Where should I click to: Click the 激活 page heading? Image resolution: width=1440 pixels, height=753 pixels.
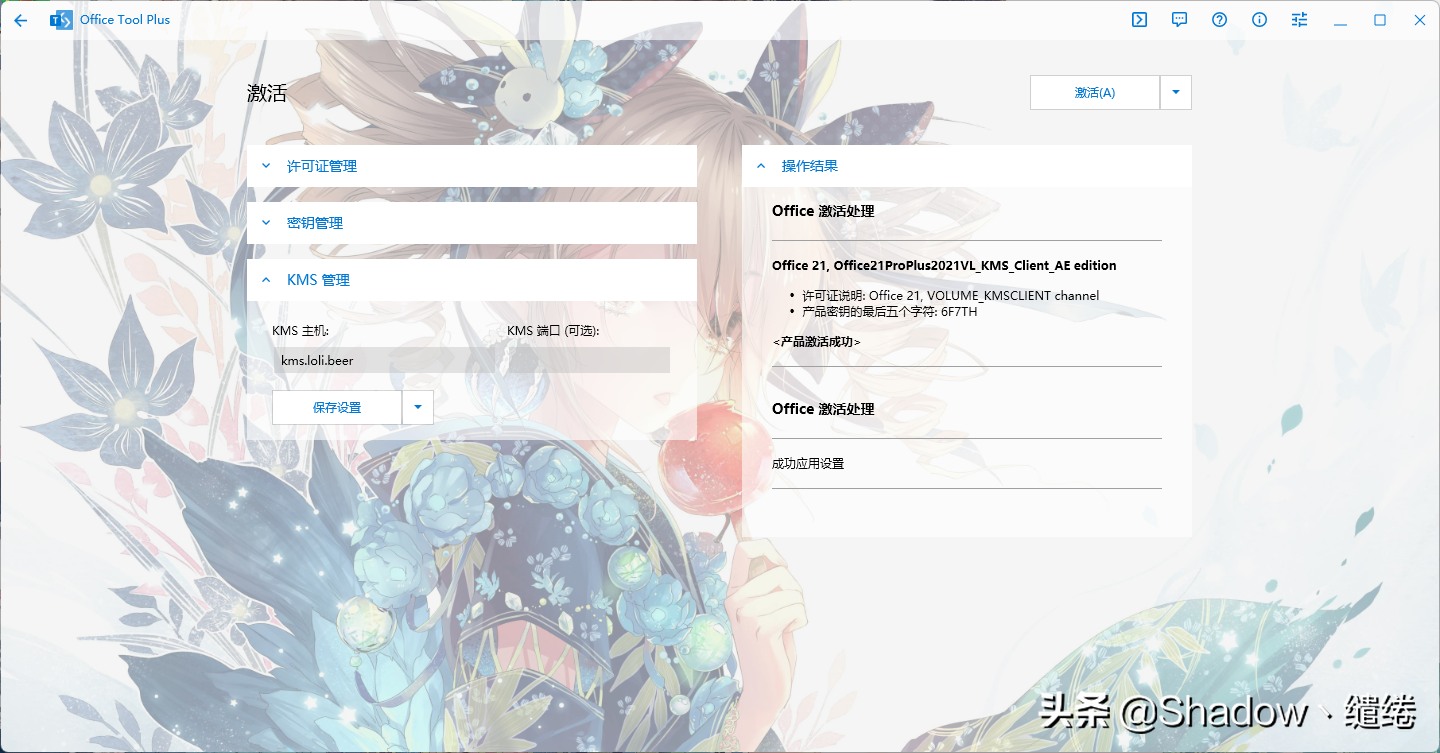[267, 93]
